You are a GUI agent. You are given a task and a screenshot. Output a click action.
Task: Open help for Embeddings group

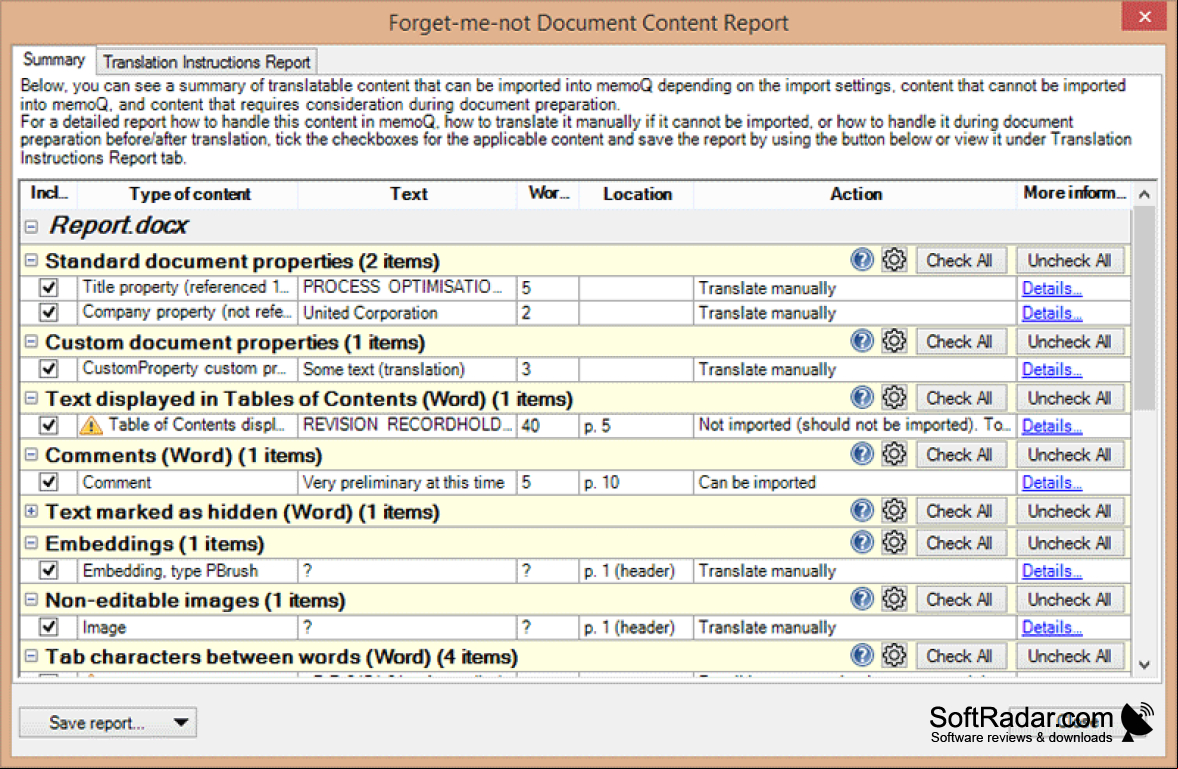[862, 542]
